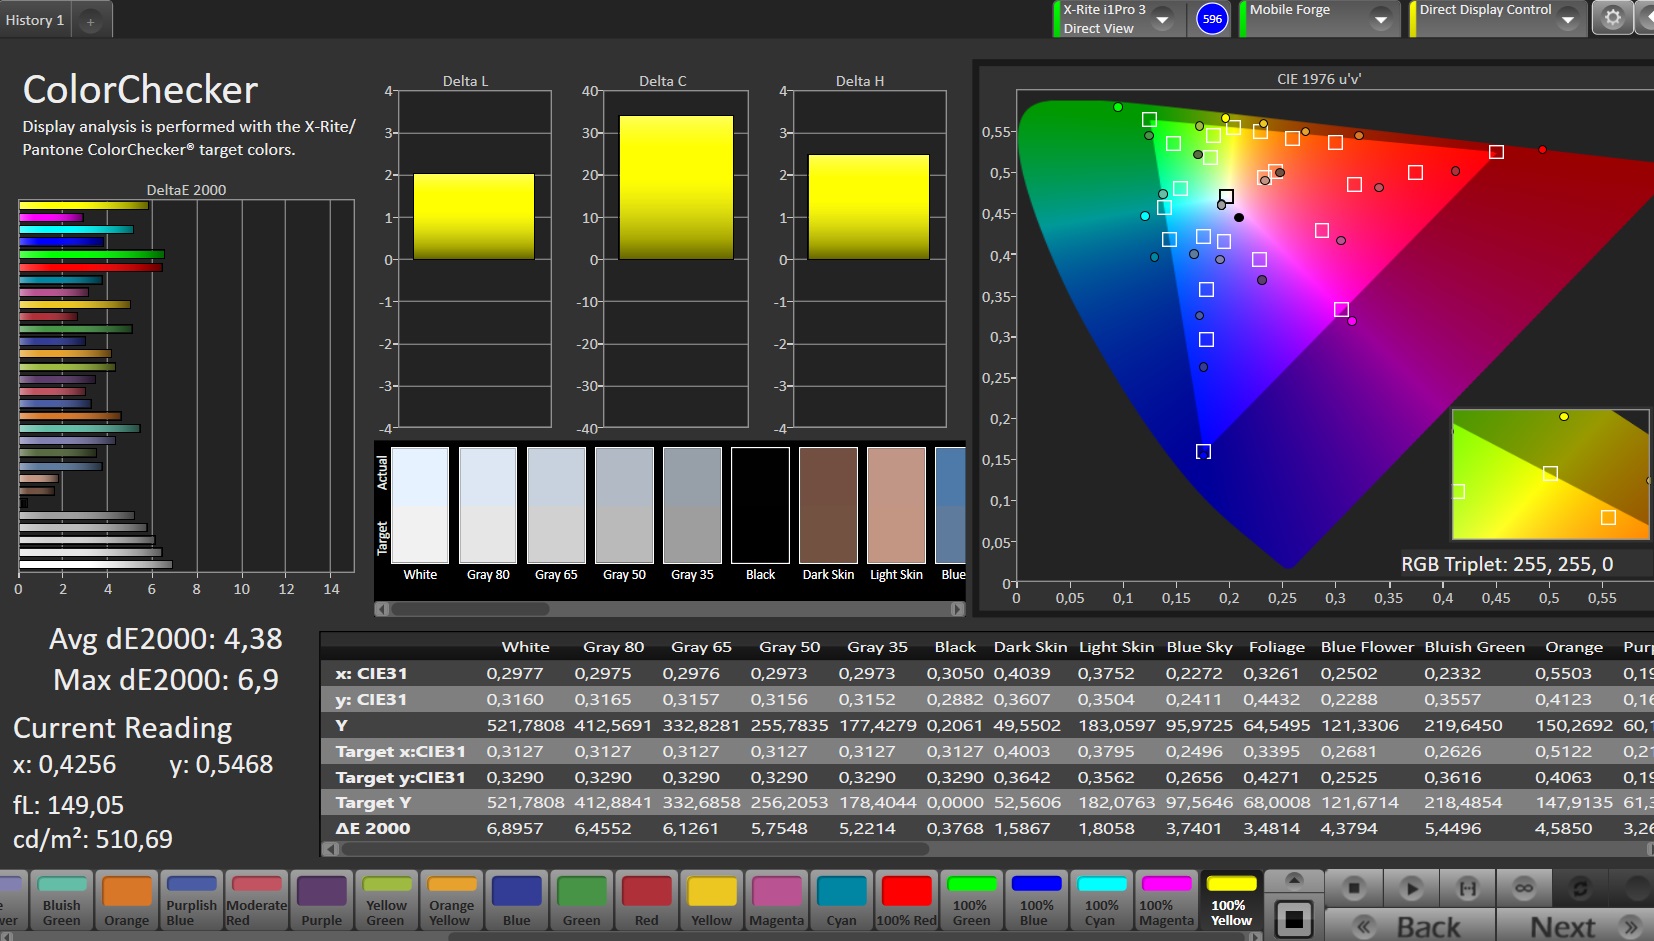Expand the Direct Display Control dropdown

[x=1567, y=19]
